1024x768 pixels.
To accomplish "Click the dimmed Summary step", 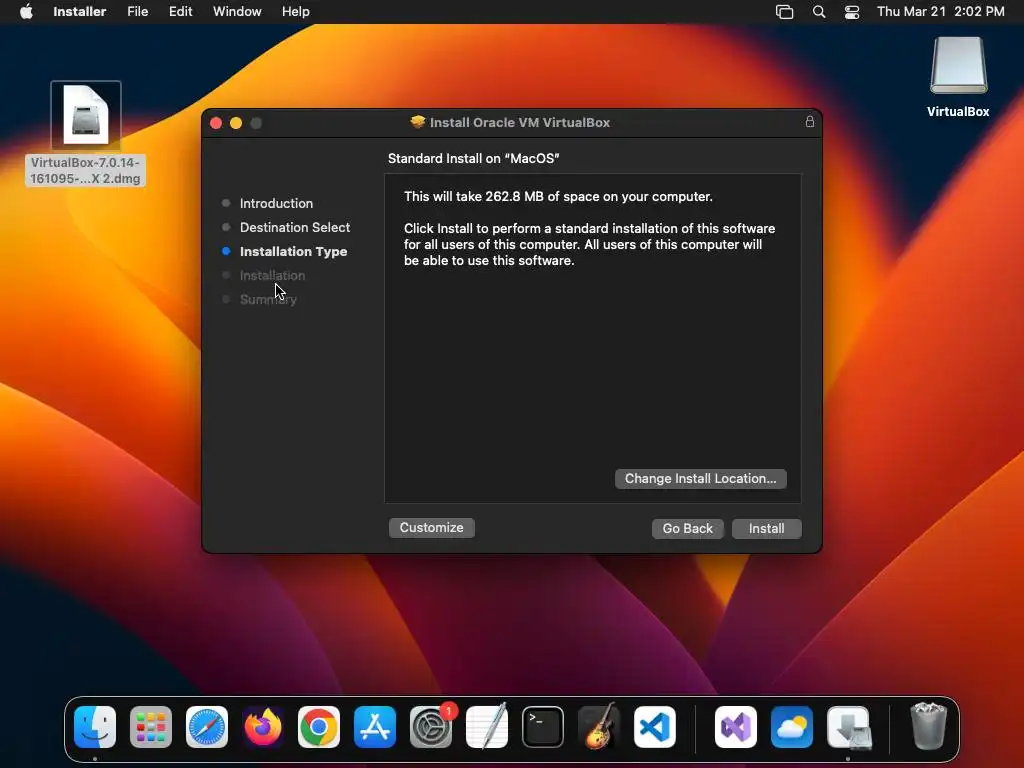I will pyautogui.click(x=268, y=300).
